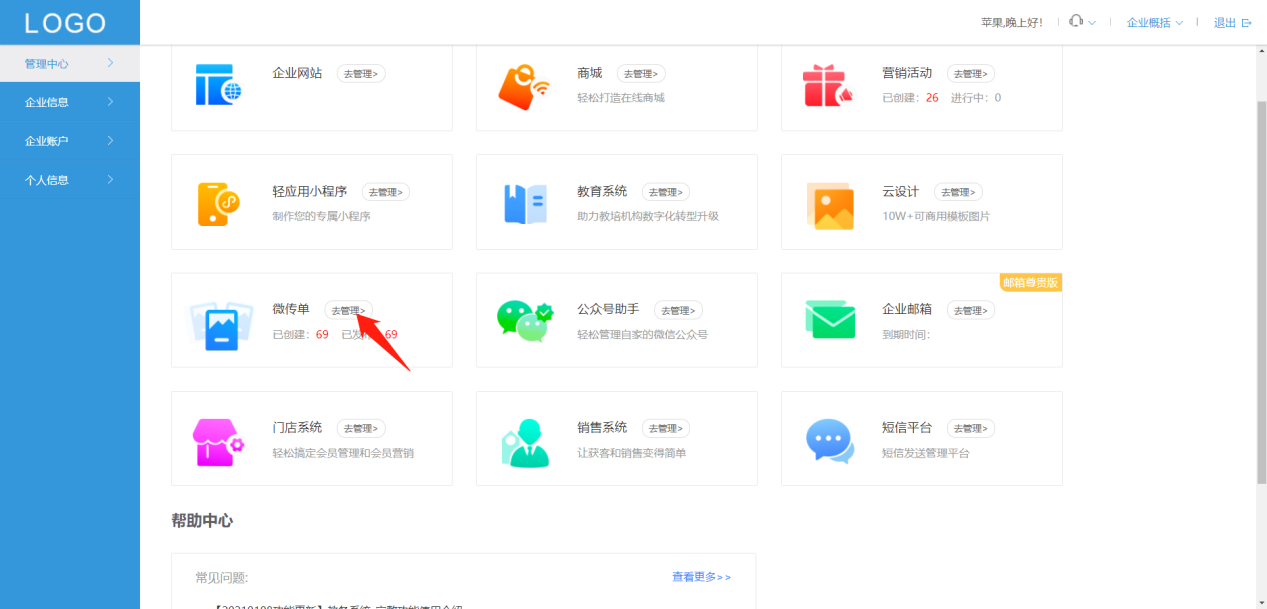The height and width of the screenshot is (609, 1267).
Task: Open 去管理 for 公众号助手
Action: (678, 310)
